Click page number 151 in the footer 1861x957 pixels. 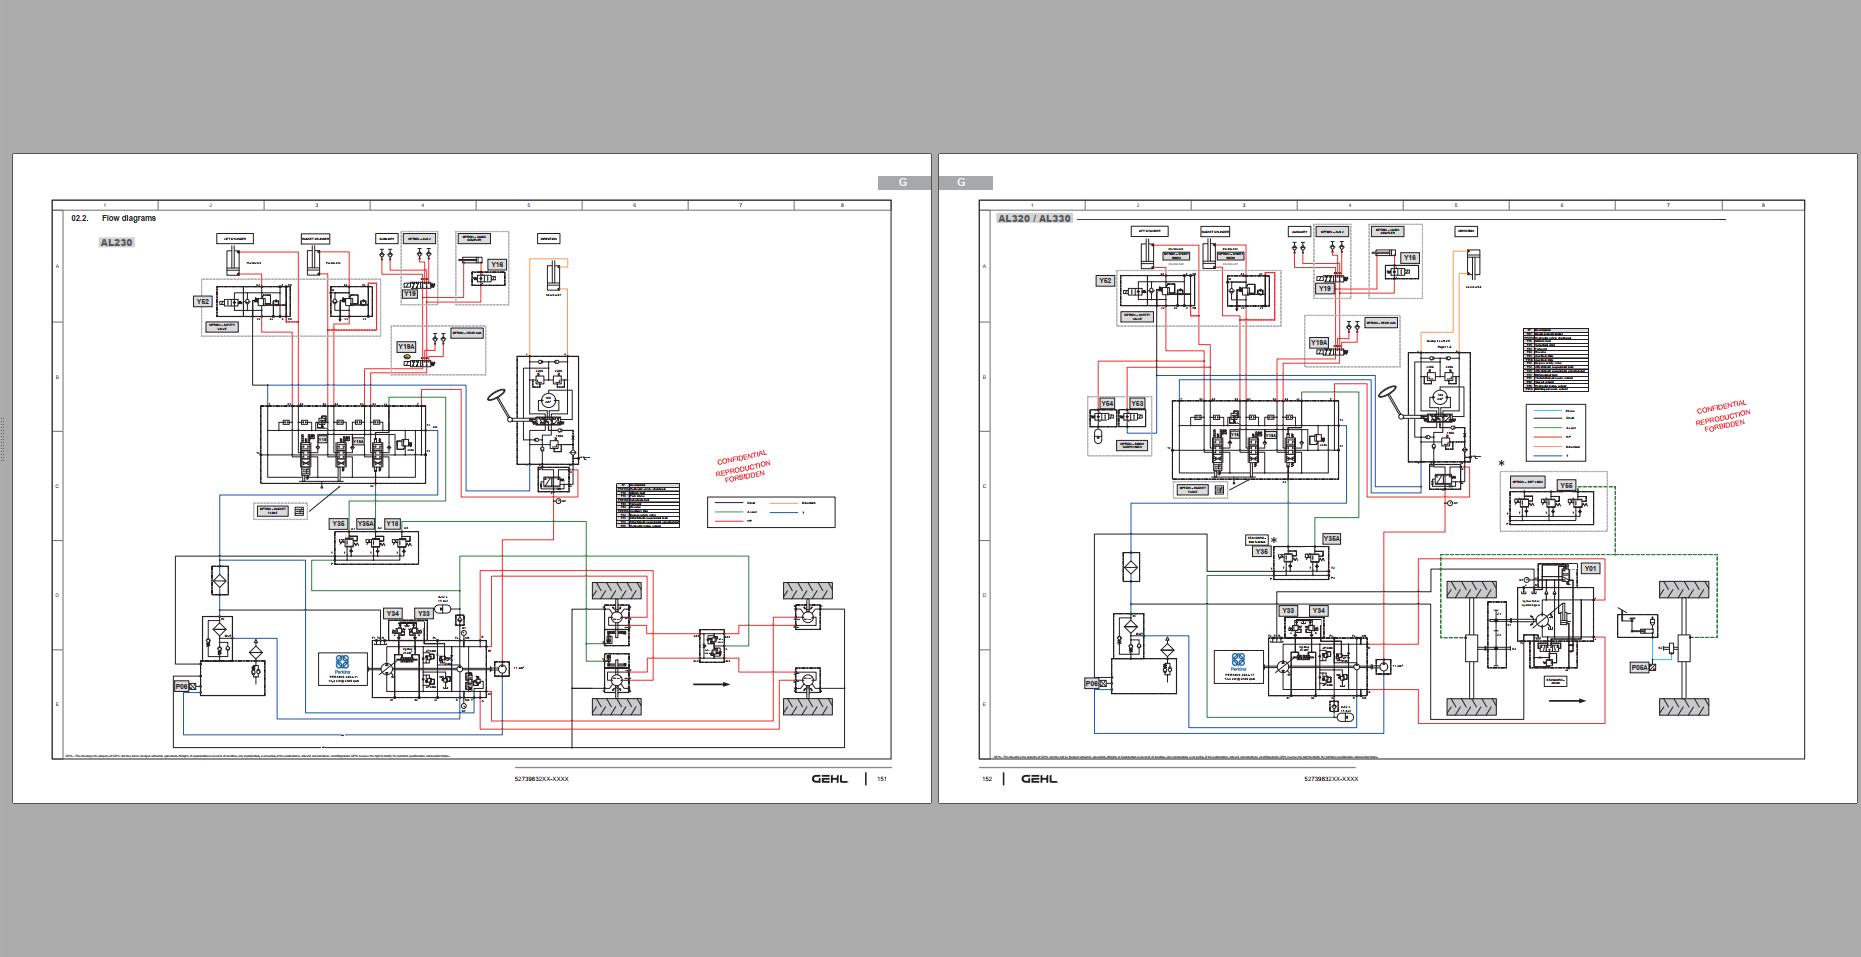pyautogui.click(x=881, y=779)
